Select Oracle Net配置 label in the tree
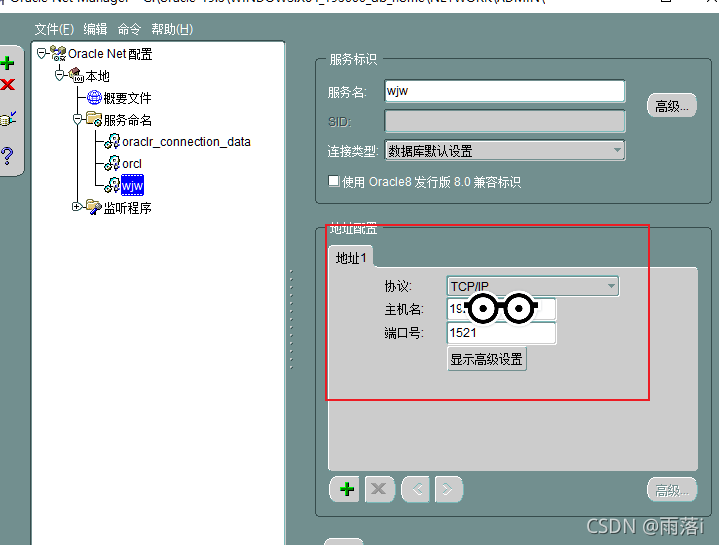 (x=110, y=54)
